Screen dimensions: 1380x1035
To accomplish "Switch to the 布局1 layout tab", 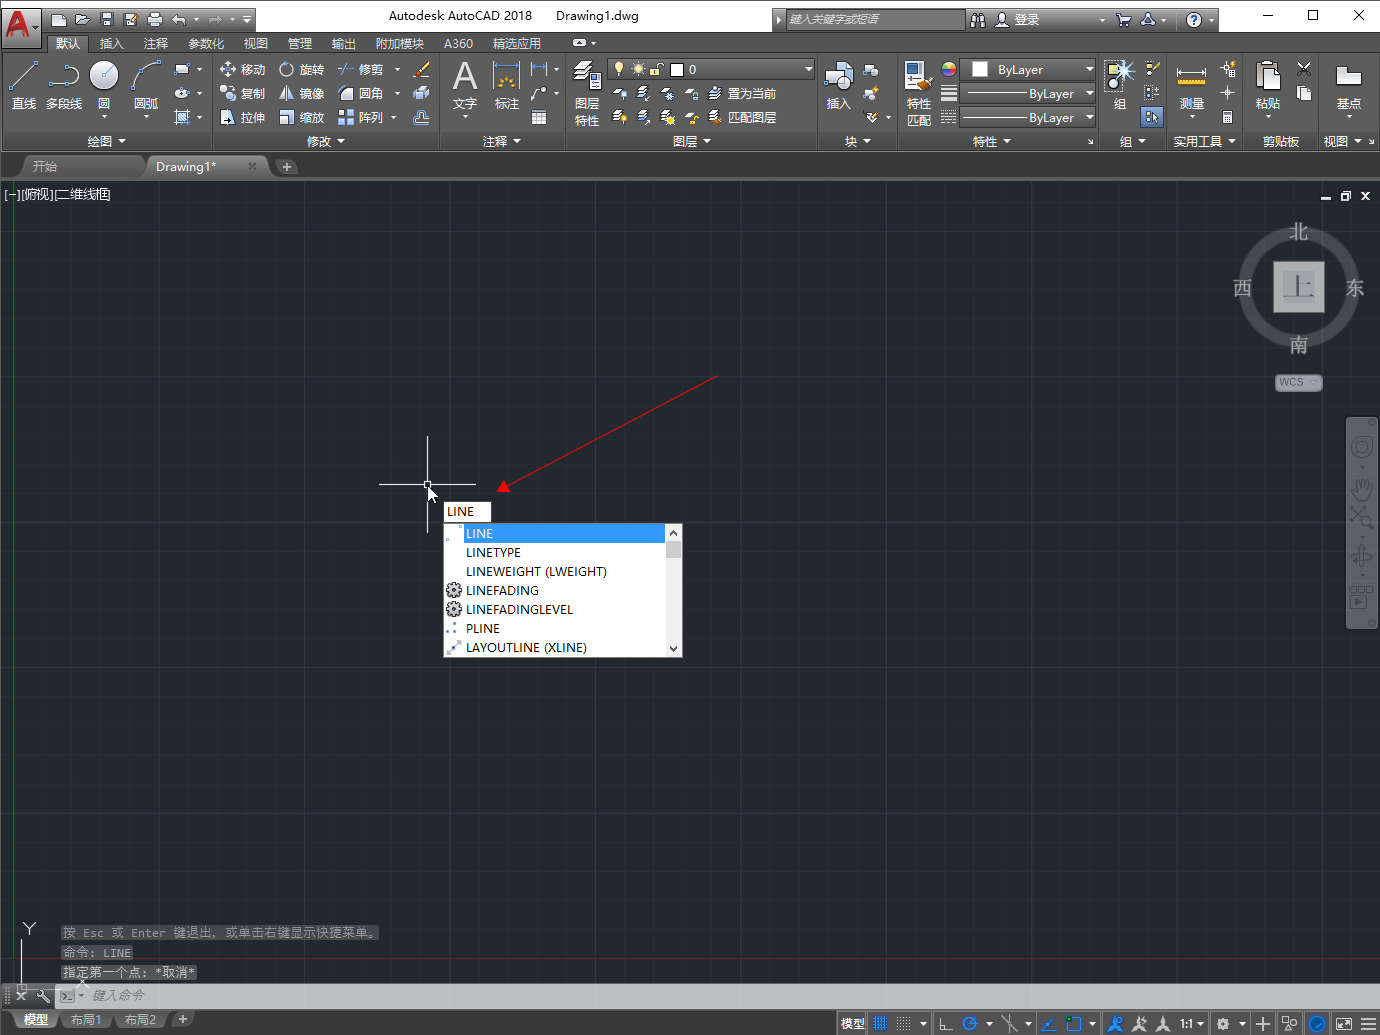I will [x=86, y=1020].
